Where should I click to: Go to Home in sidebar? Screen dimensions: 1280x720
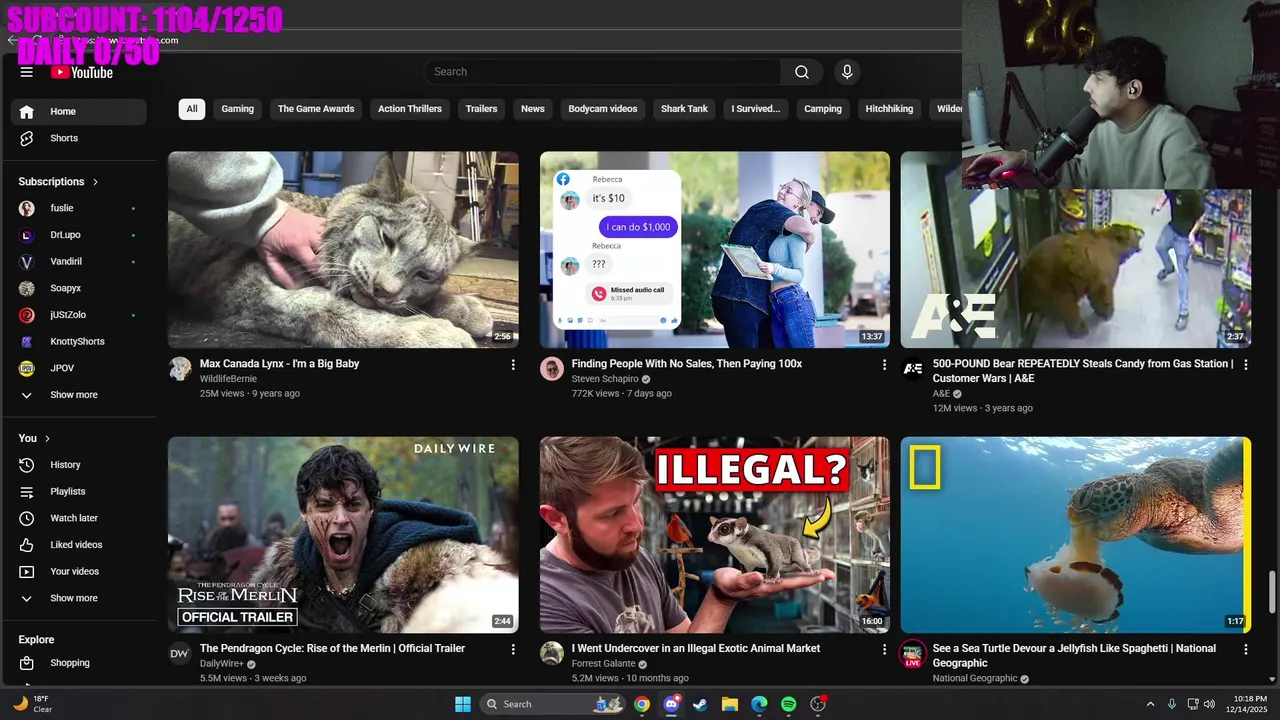pyautogui.click(x=79, y=112)
